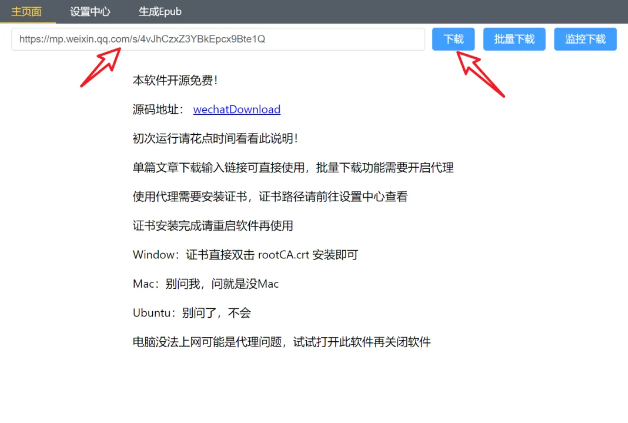Screen dimensions: 628x423
Task: Click the red arrow pointing at 下载 button
Action: point(480,72)
